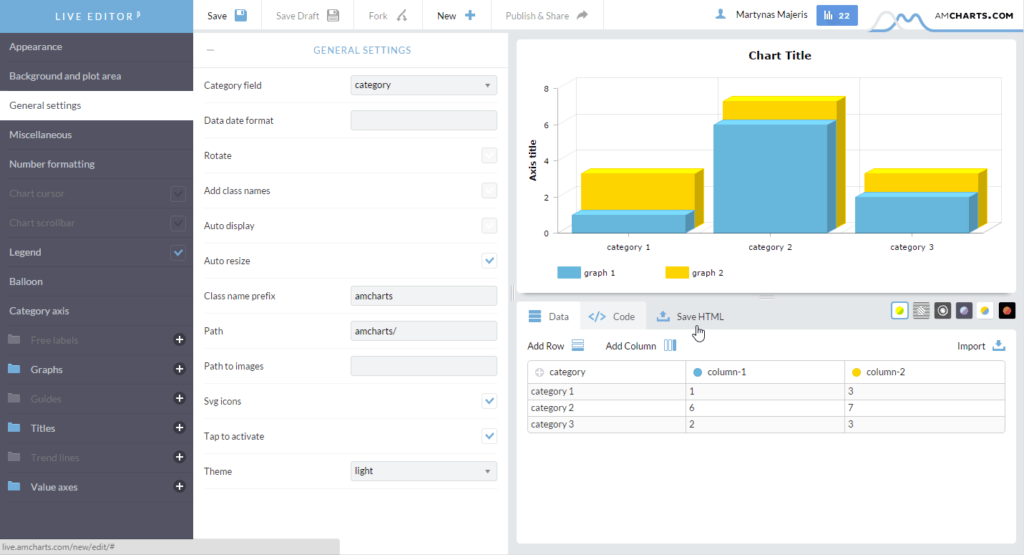This screenshot has height=555, width=1024.
Task: Switch to the Code tab
Action: tap(612, 317)
